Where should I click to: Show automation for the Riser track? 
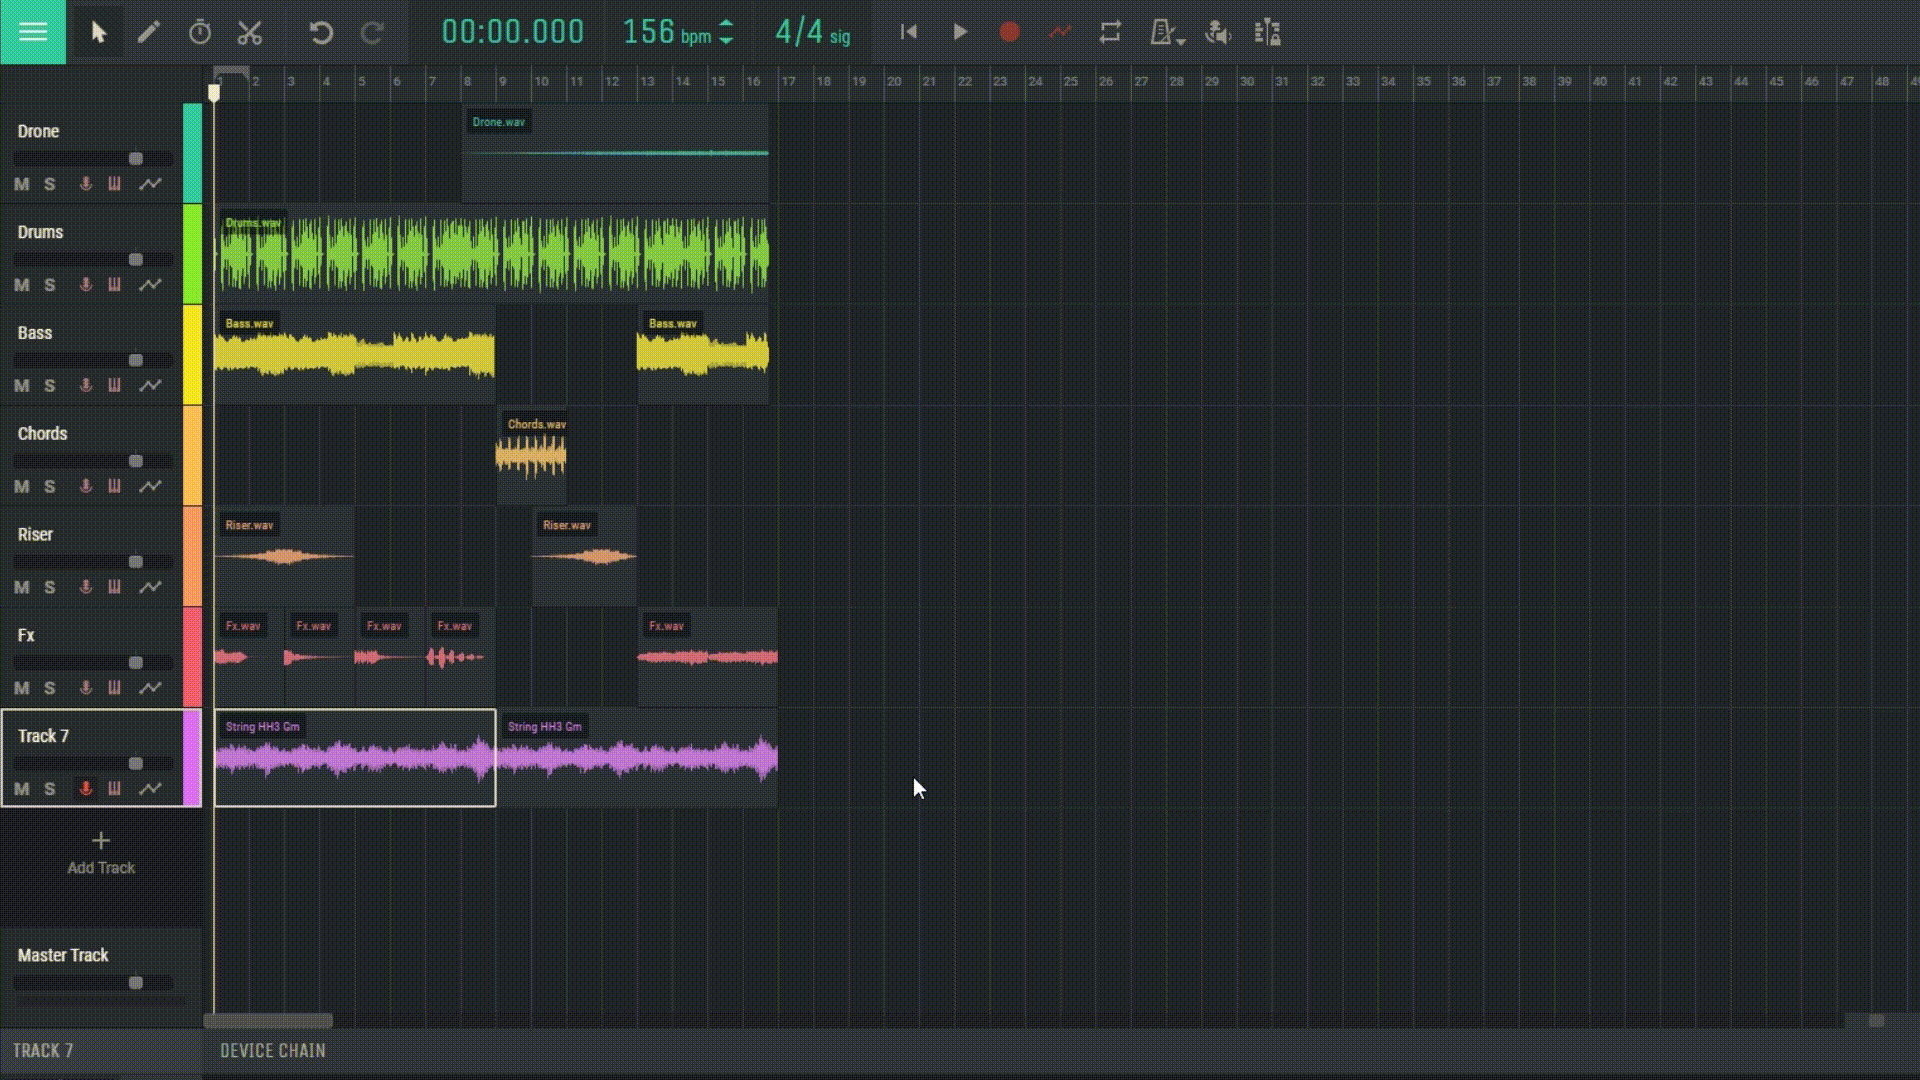[150, 587]
